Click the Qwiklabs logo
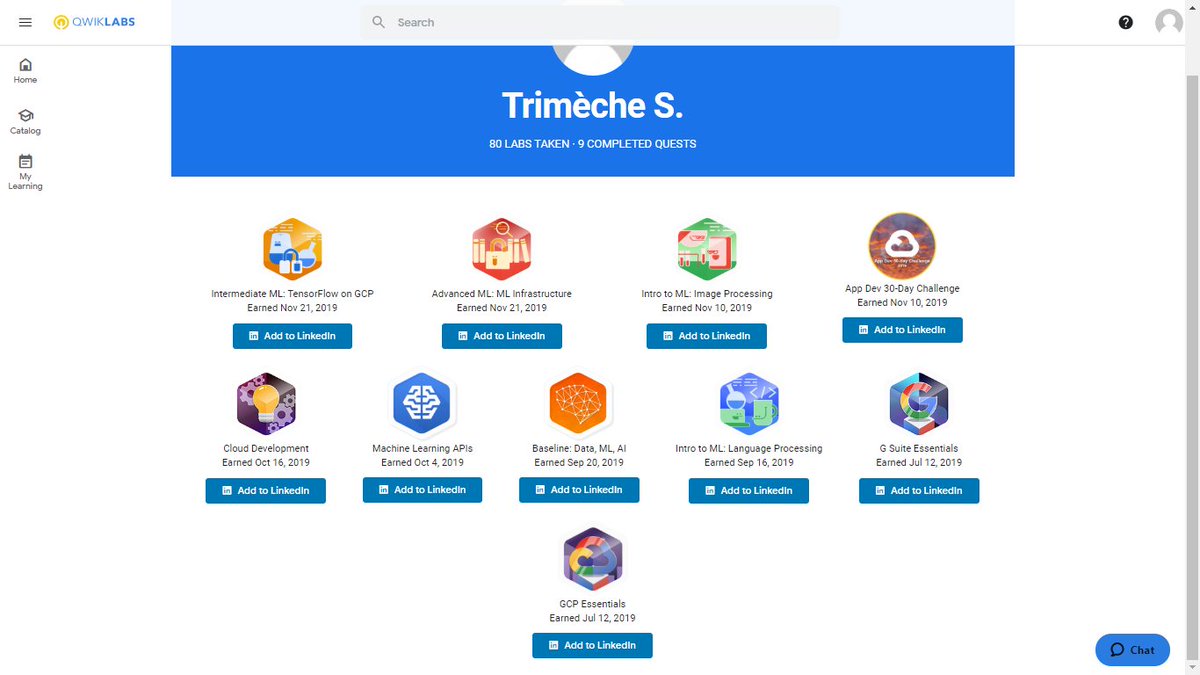 (94, 22)
